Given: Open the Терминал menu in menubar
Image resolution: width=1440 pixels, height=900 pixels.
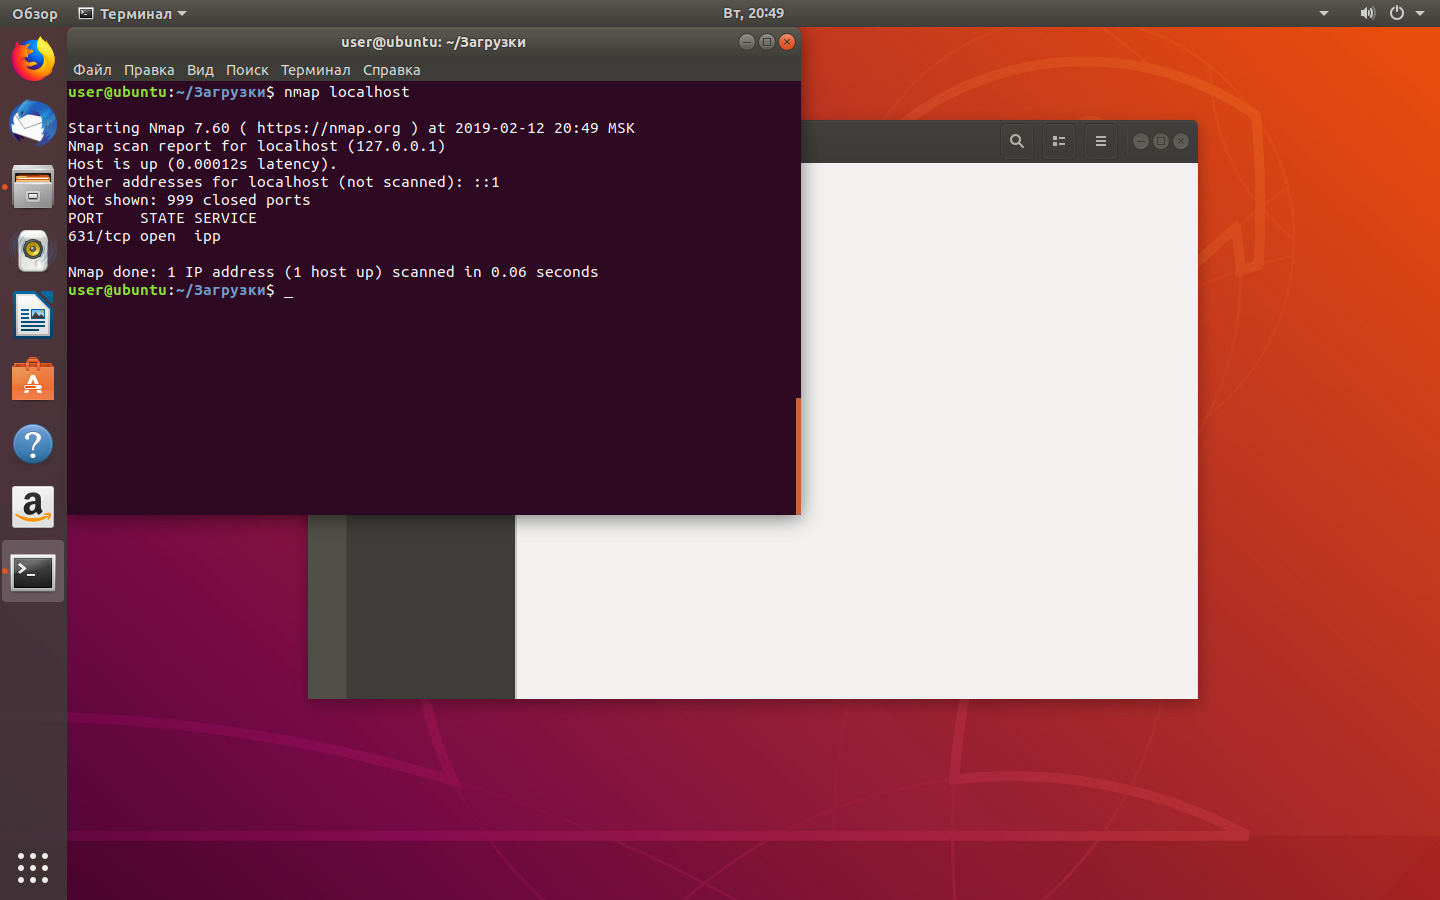Looking at the screenshot, I should (315, 70).
